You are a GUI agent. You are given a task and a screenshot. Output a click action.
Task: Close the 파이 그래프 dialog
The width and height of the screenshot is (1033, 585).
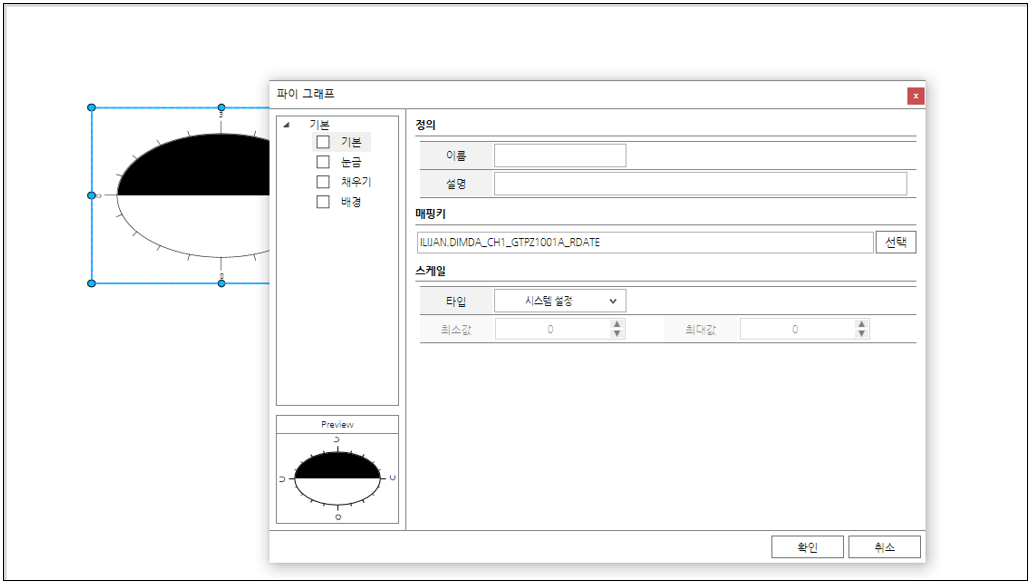pyautogui.click(x=915, y=96)
